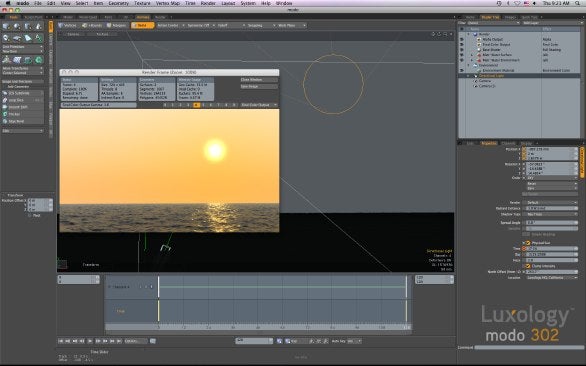Click the Environment item icon in Shader Tree
586x366 pixels.
pos(475,65)
